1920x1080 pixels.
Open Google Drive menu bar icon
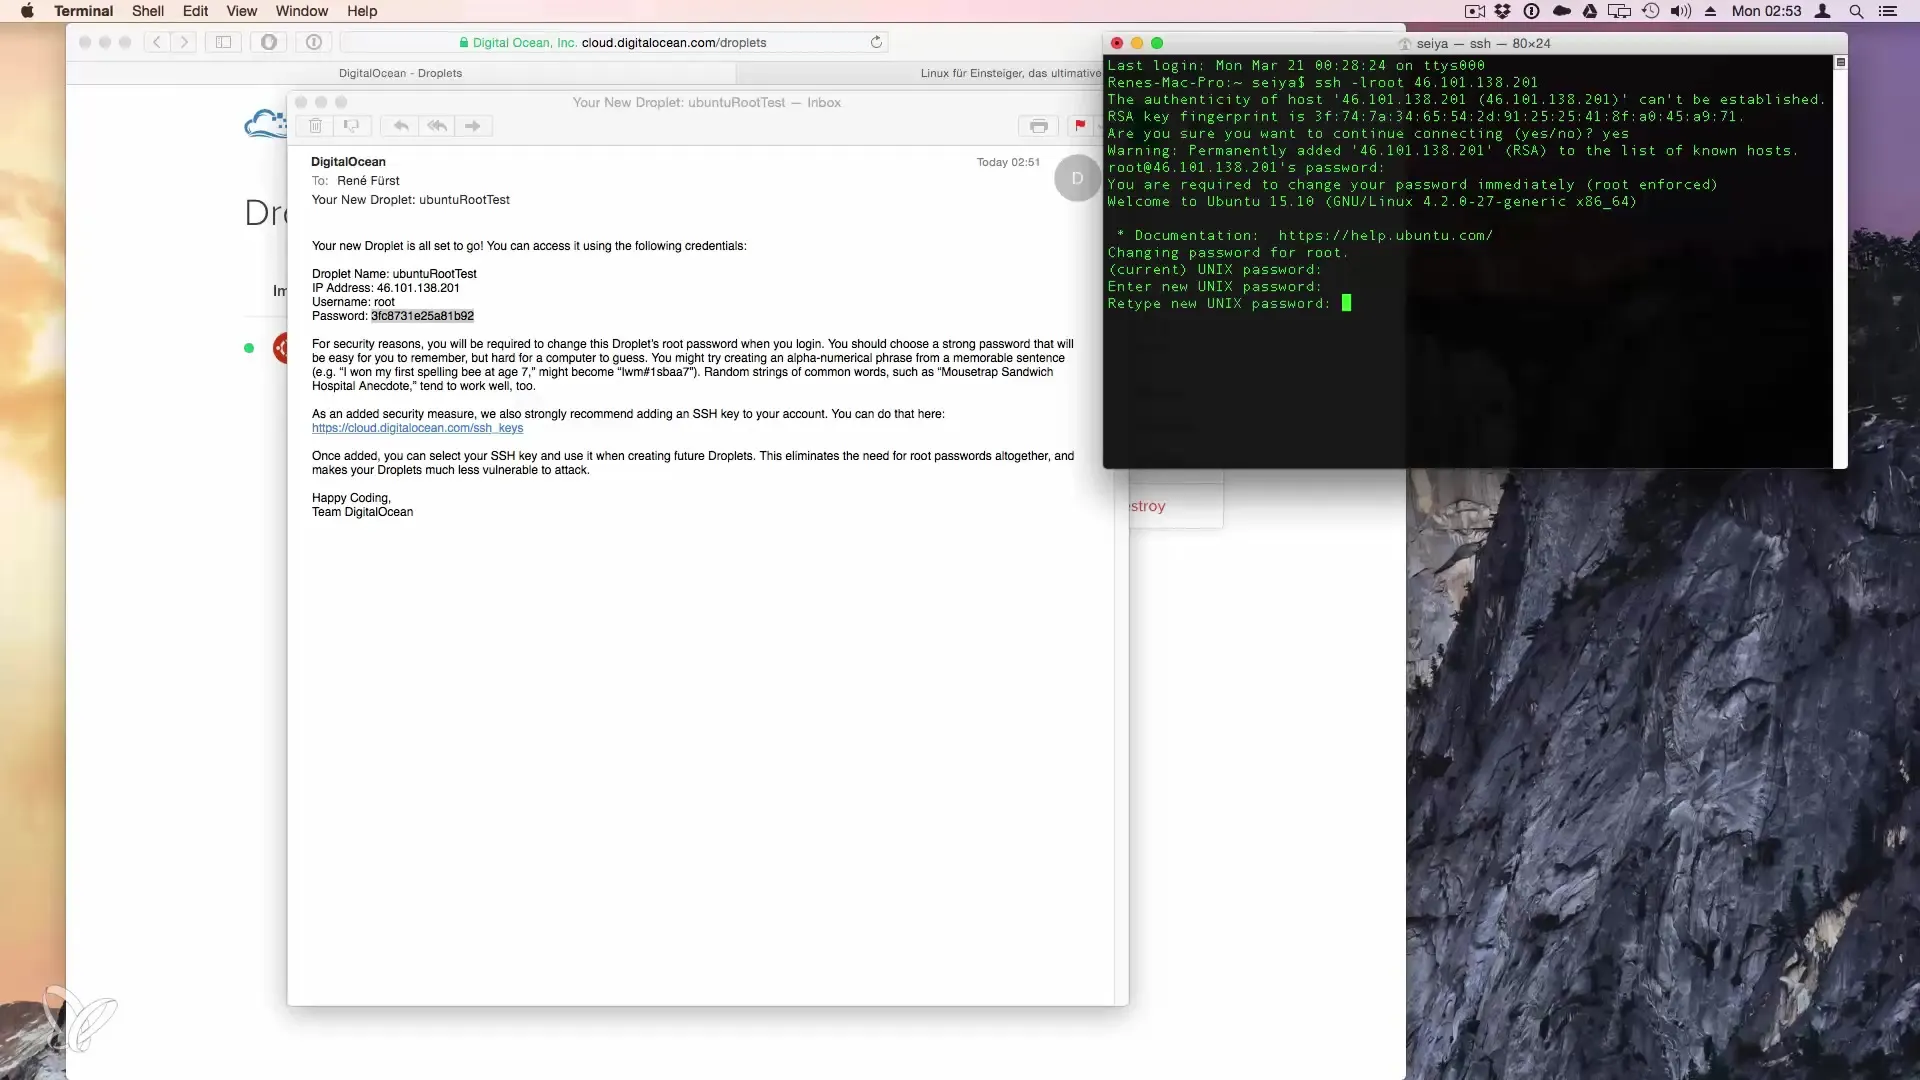point(1590,11)
